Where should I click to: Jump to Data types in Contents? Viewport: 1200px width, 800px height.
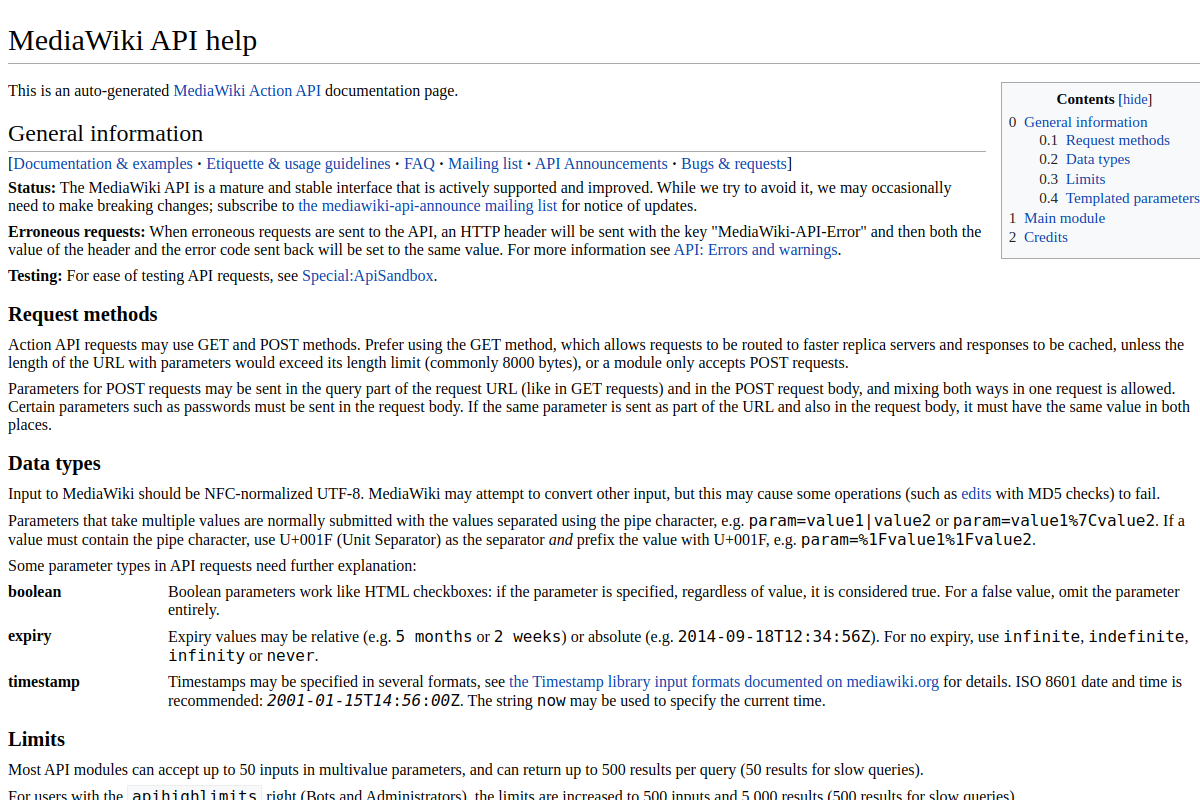(x=1098, y=159)
